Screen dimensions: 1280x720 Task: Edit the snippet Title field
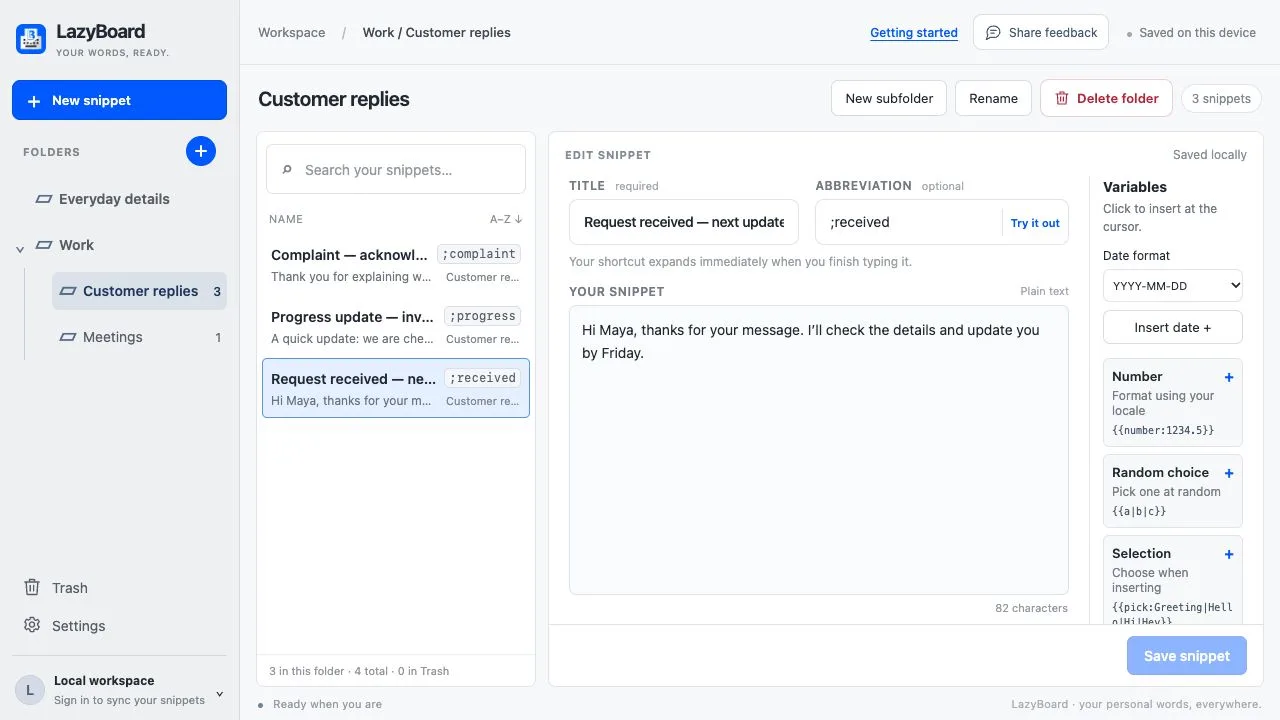684,222
